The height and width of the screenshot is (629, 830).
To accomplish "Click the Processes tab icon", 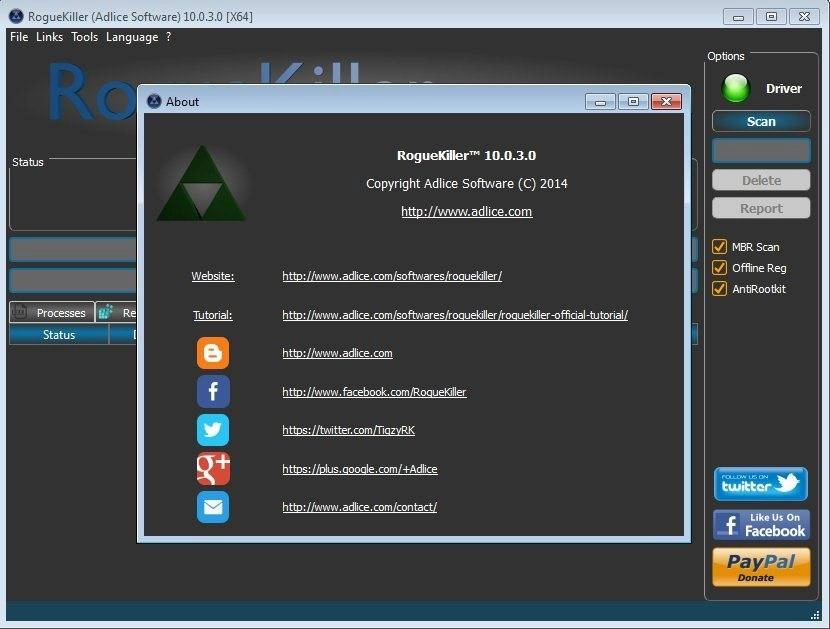I will 19,312.
